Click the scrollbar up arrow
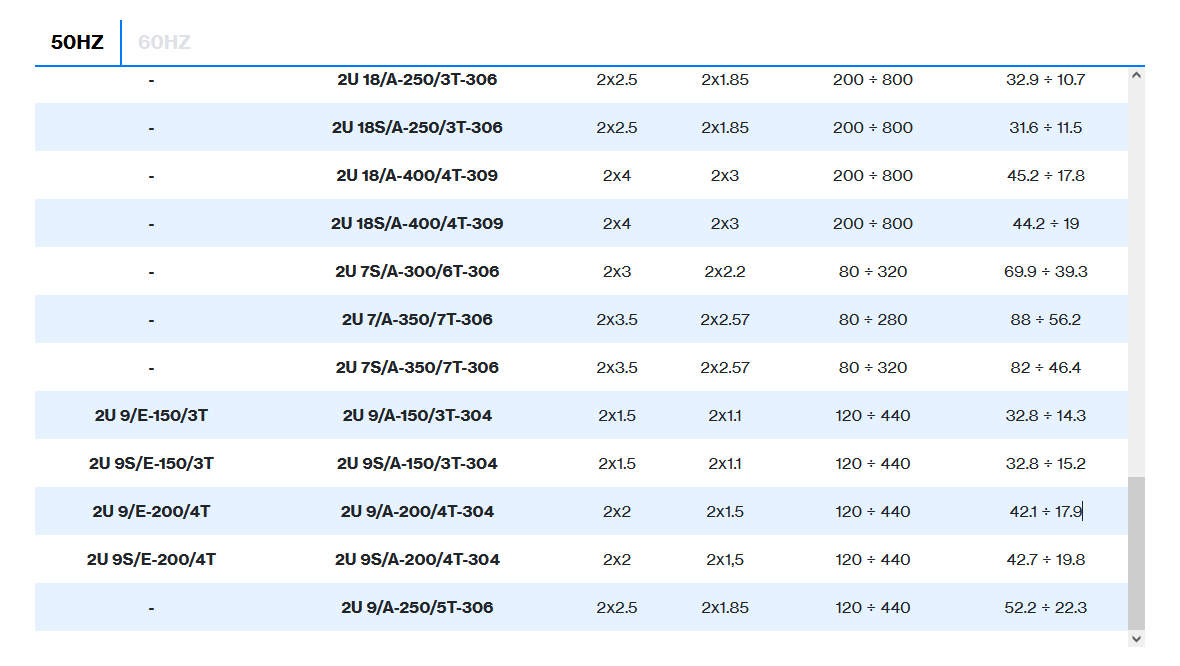 coord(1136,76)
